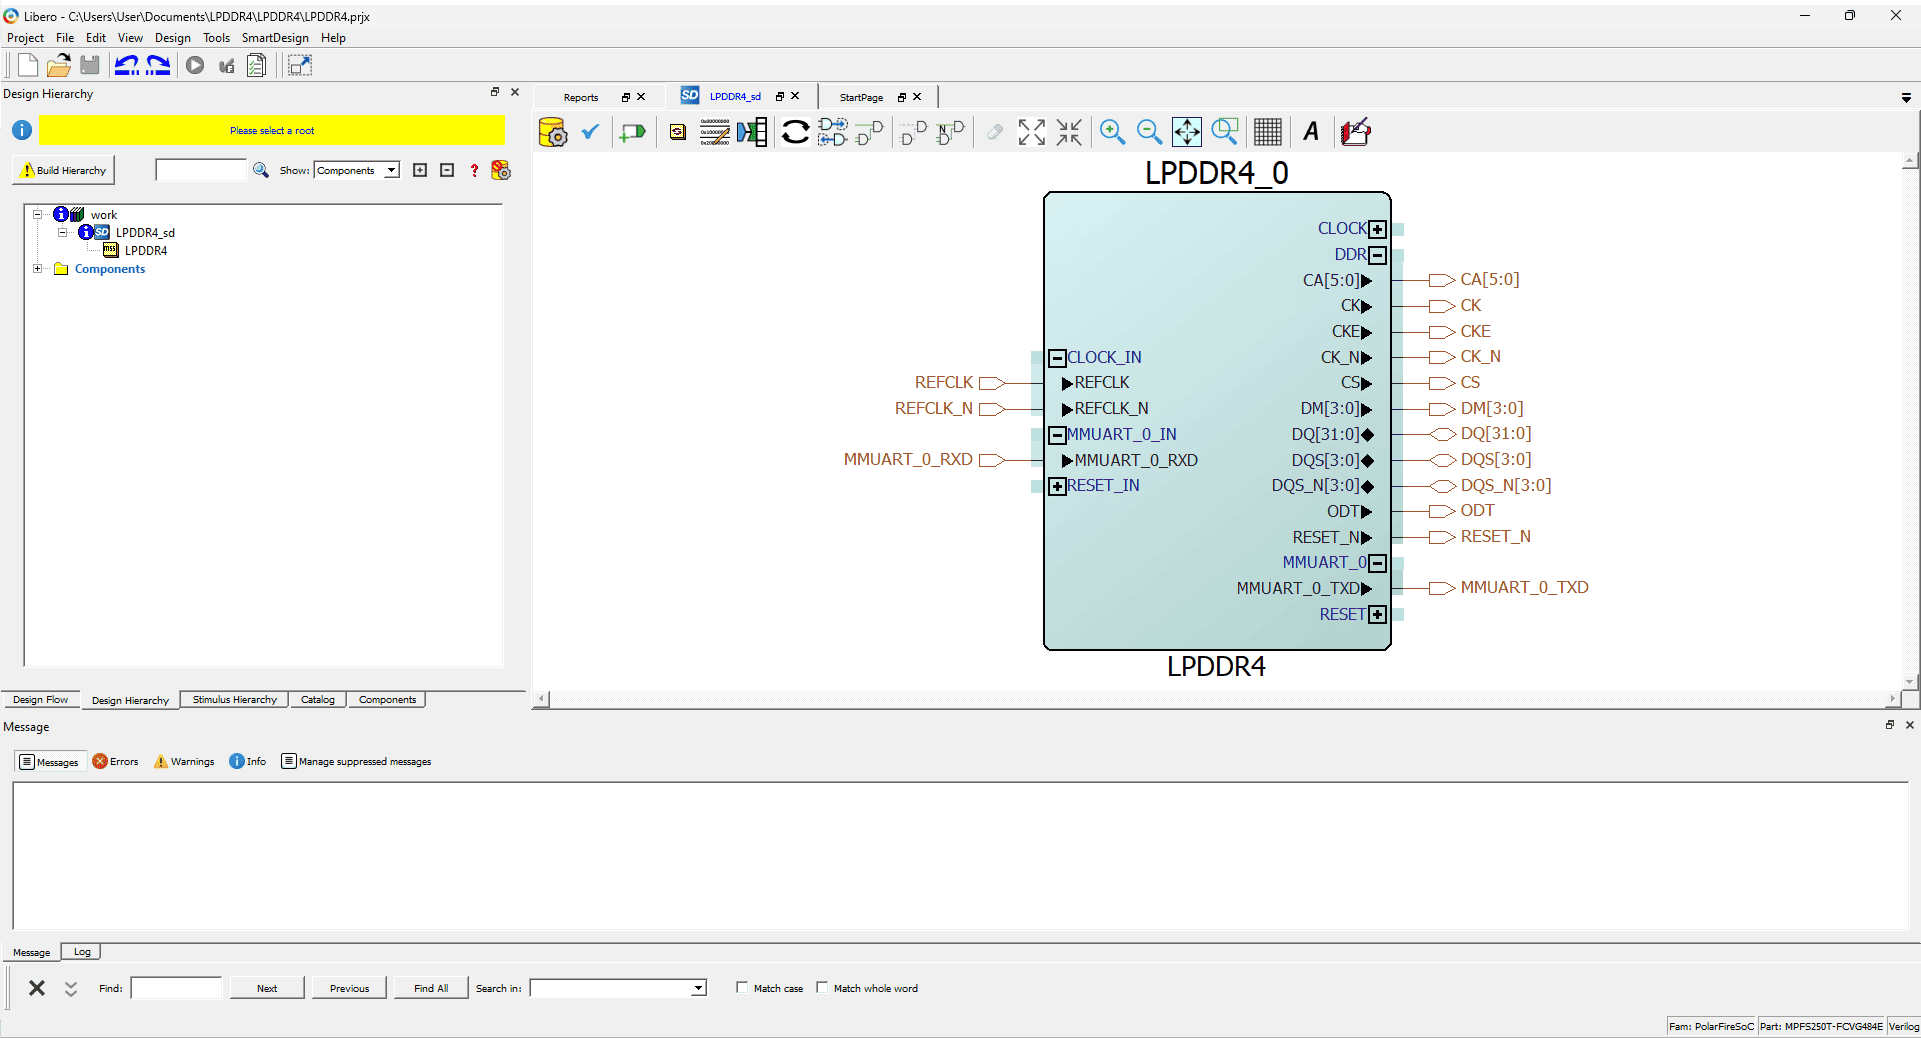
Task: Open the Search in dropdown
Action: tap(698, 989)
